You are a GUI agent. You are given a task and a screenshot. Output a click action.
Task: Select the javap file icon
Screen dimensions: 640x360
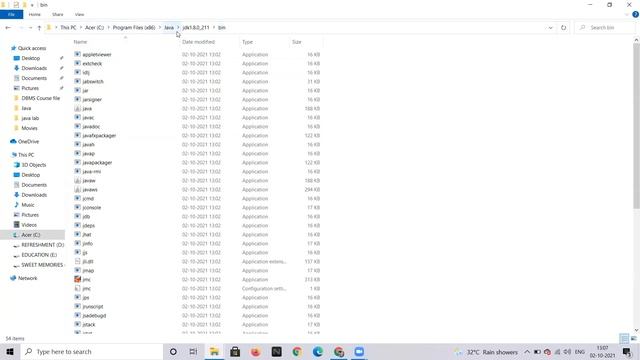pos(78,153)
